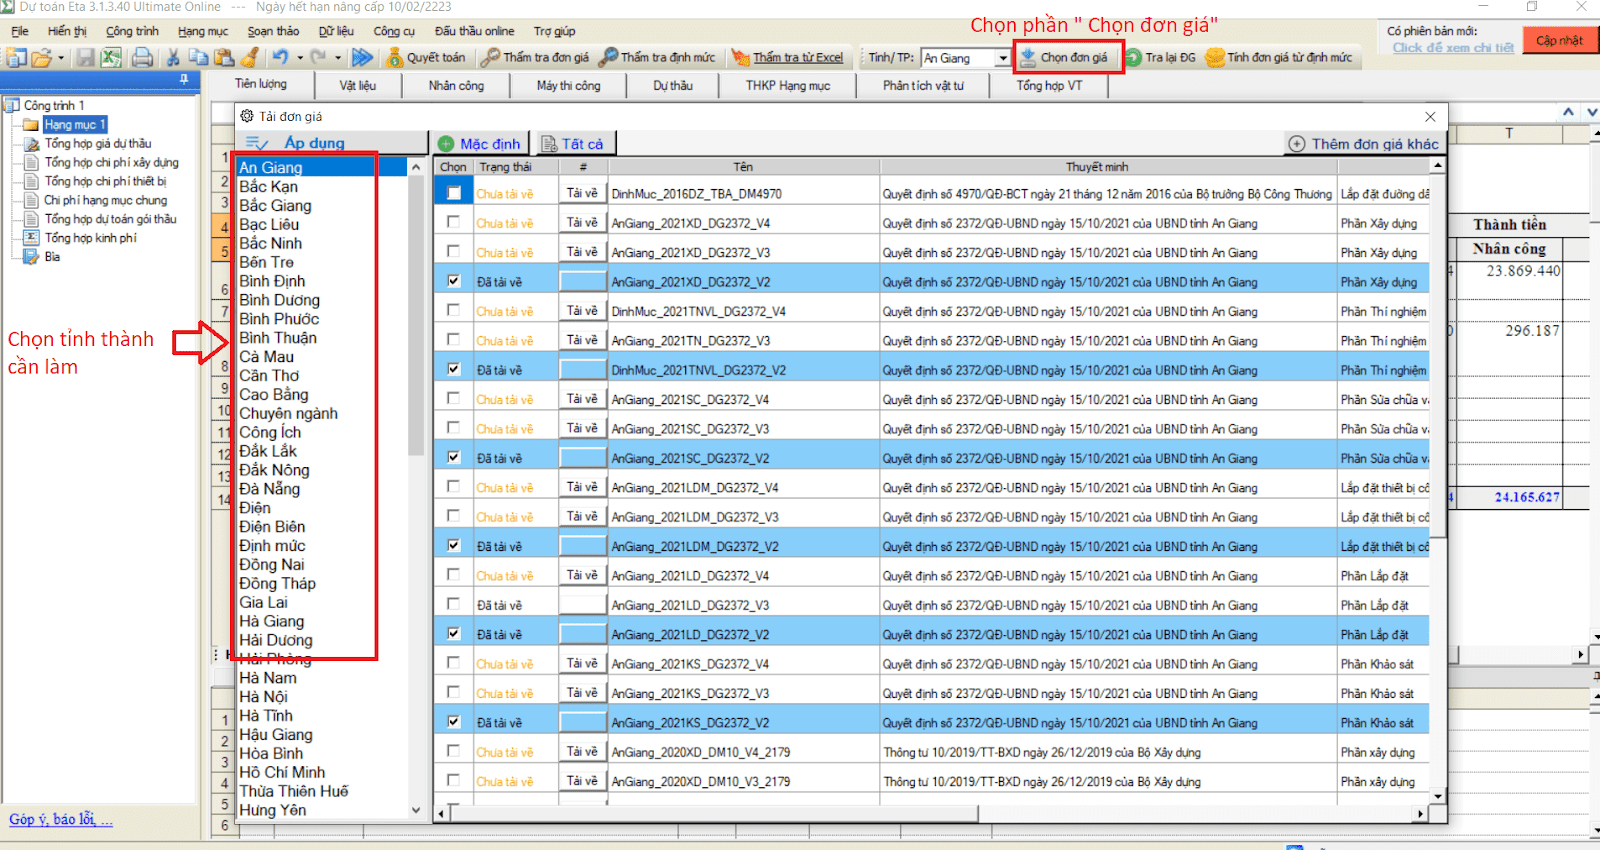The image size is (1600, 850).
Task: Click the Cập nhật update button
Action: click(1559, 41)
